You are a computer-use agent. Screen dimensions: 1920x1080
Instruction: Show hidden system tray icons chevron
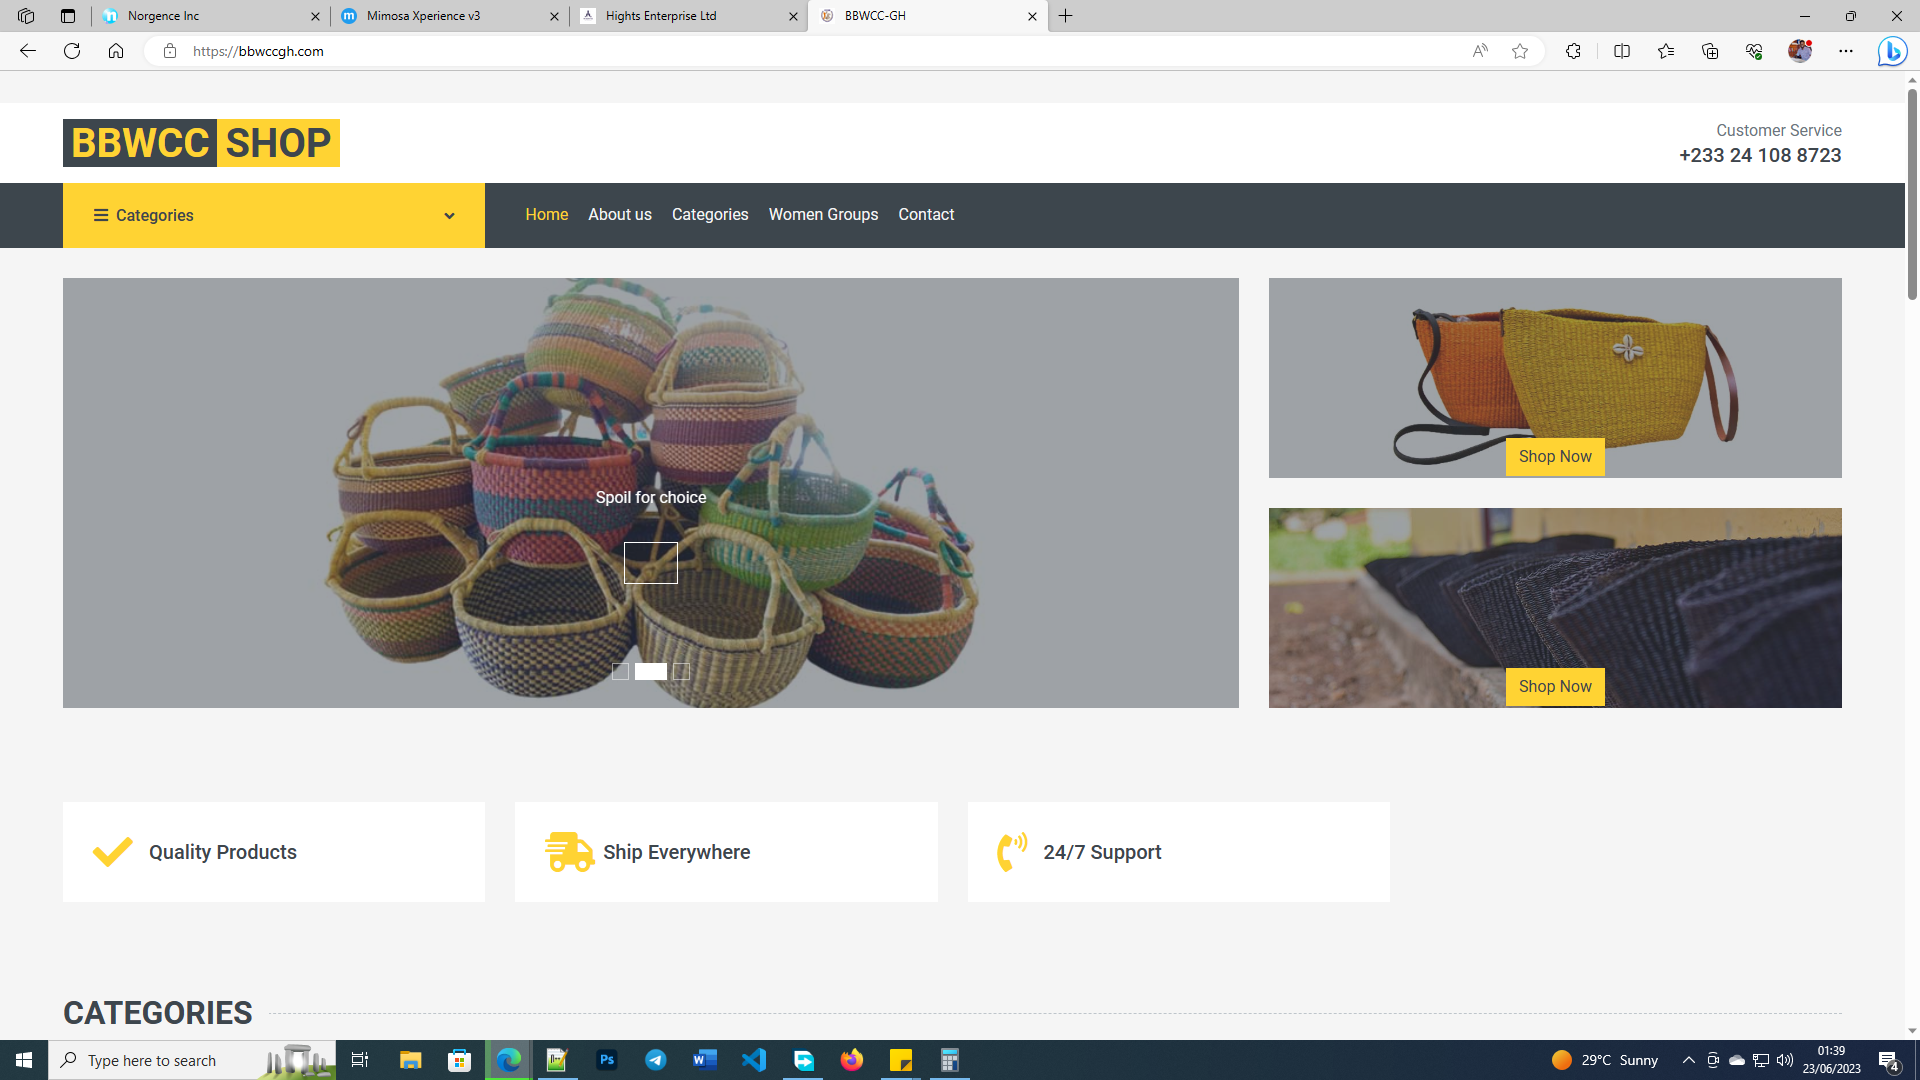click(x=1688, y=1060)
